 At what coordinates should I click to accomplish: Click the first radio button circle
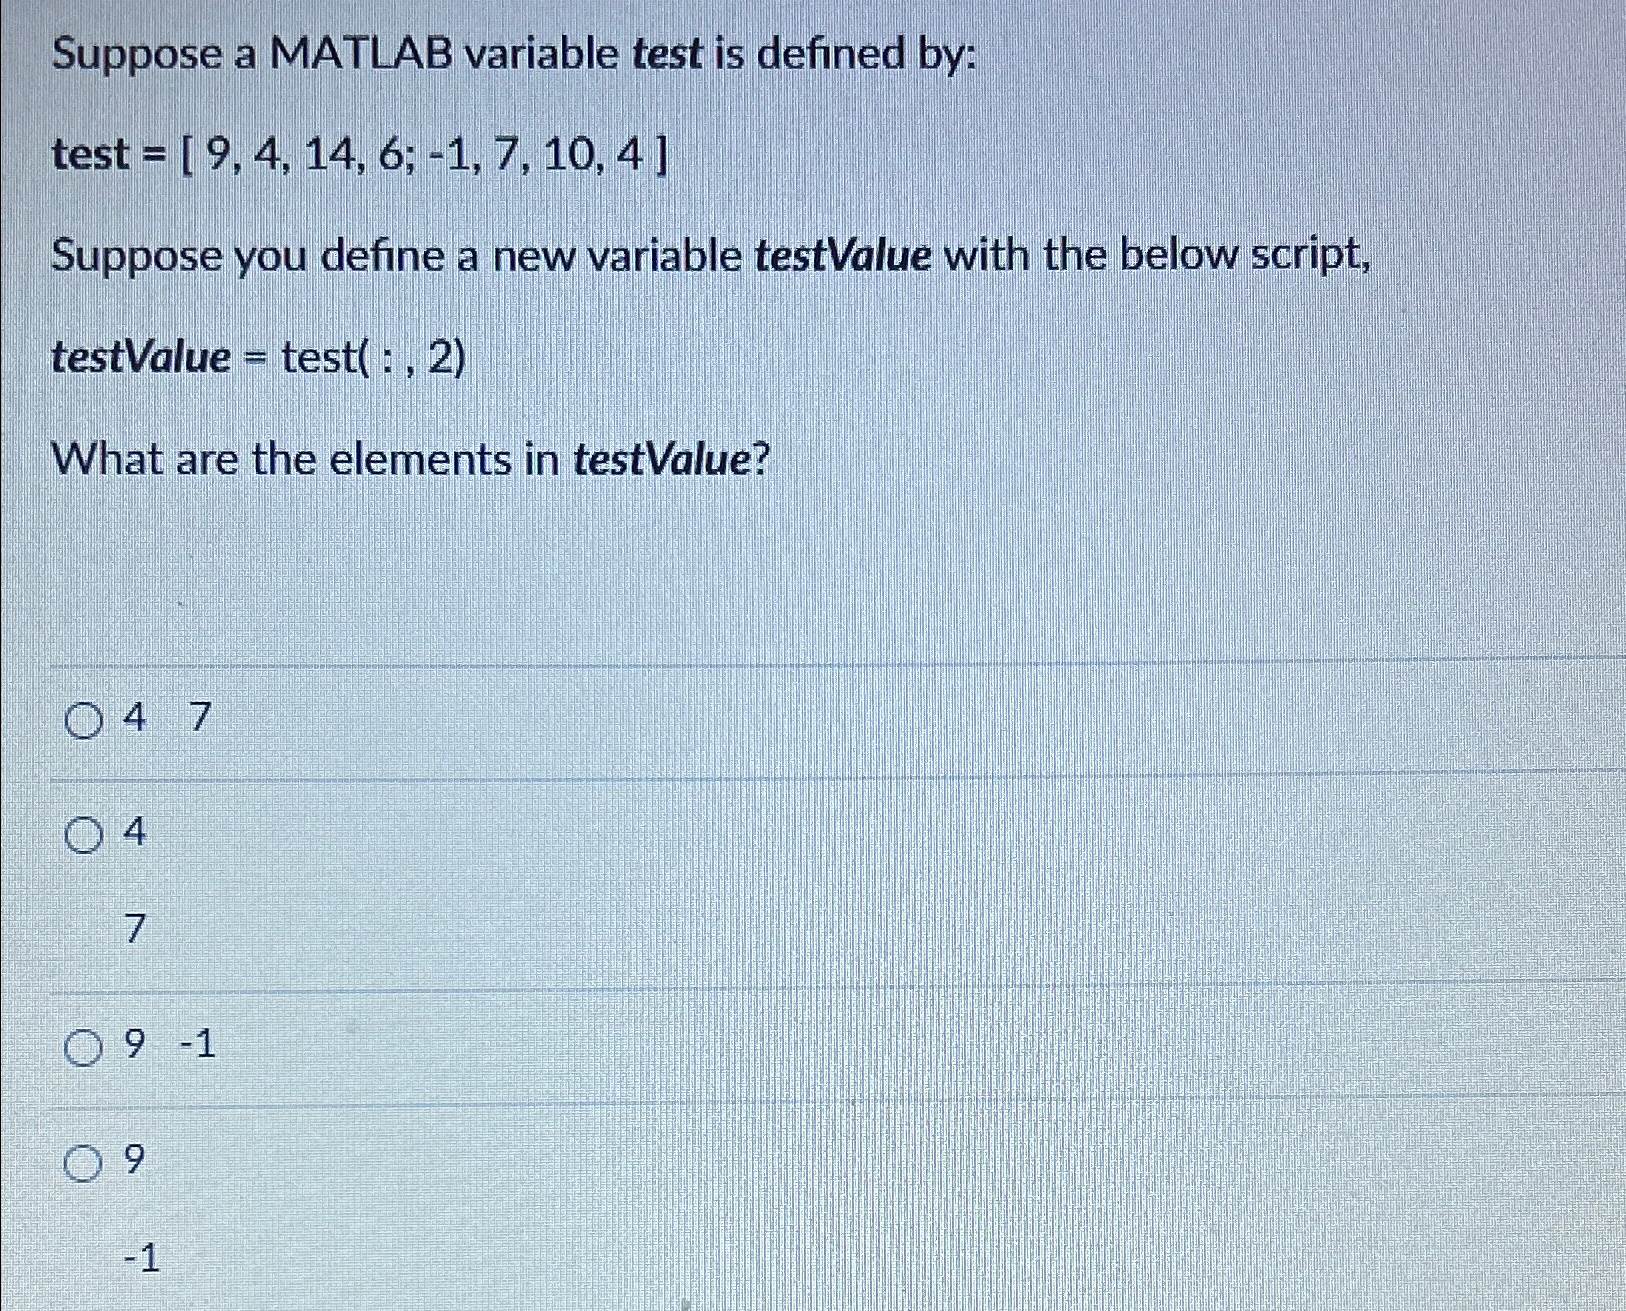(83, 717)
